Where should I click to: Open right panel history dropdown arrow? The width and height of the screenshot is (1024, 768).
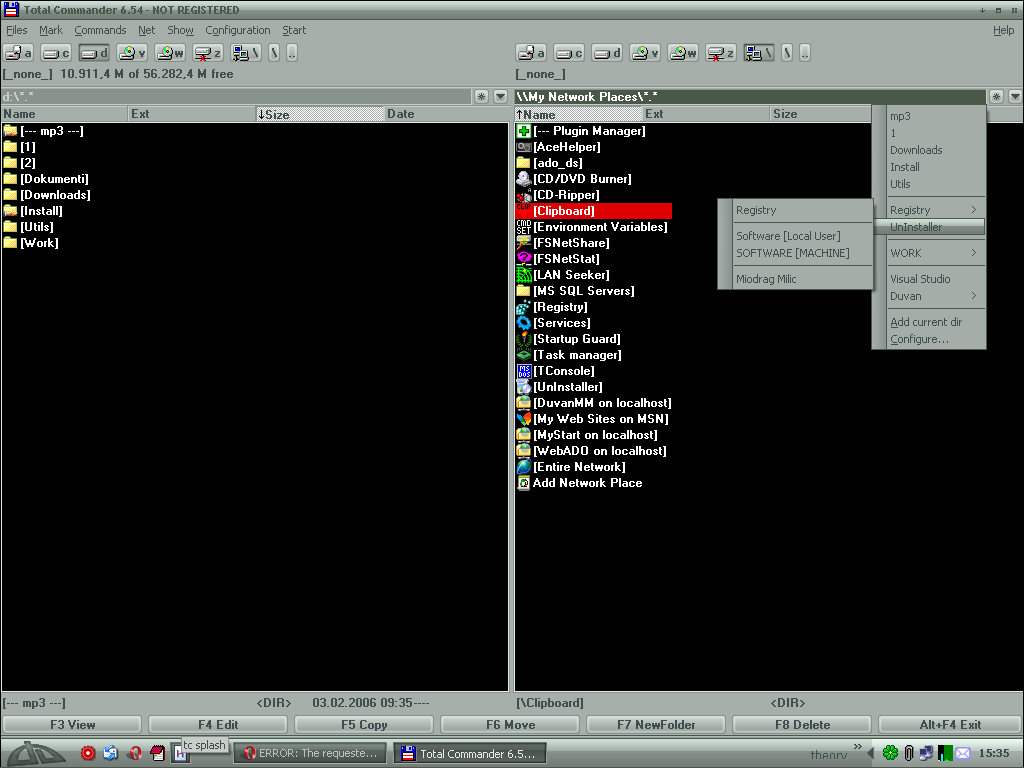pyautogui.click(x=1015, y=97)
